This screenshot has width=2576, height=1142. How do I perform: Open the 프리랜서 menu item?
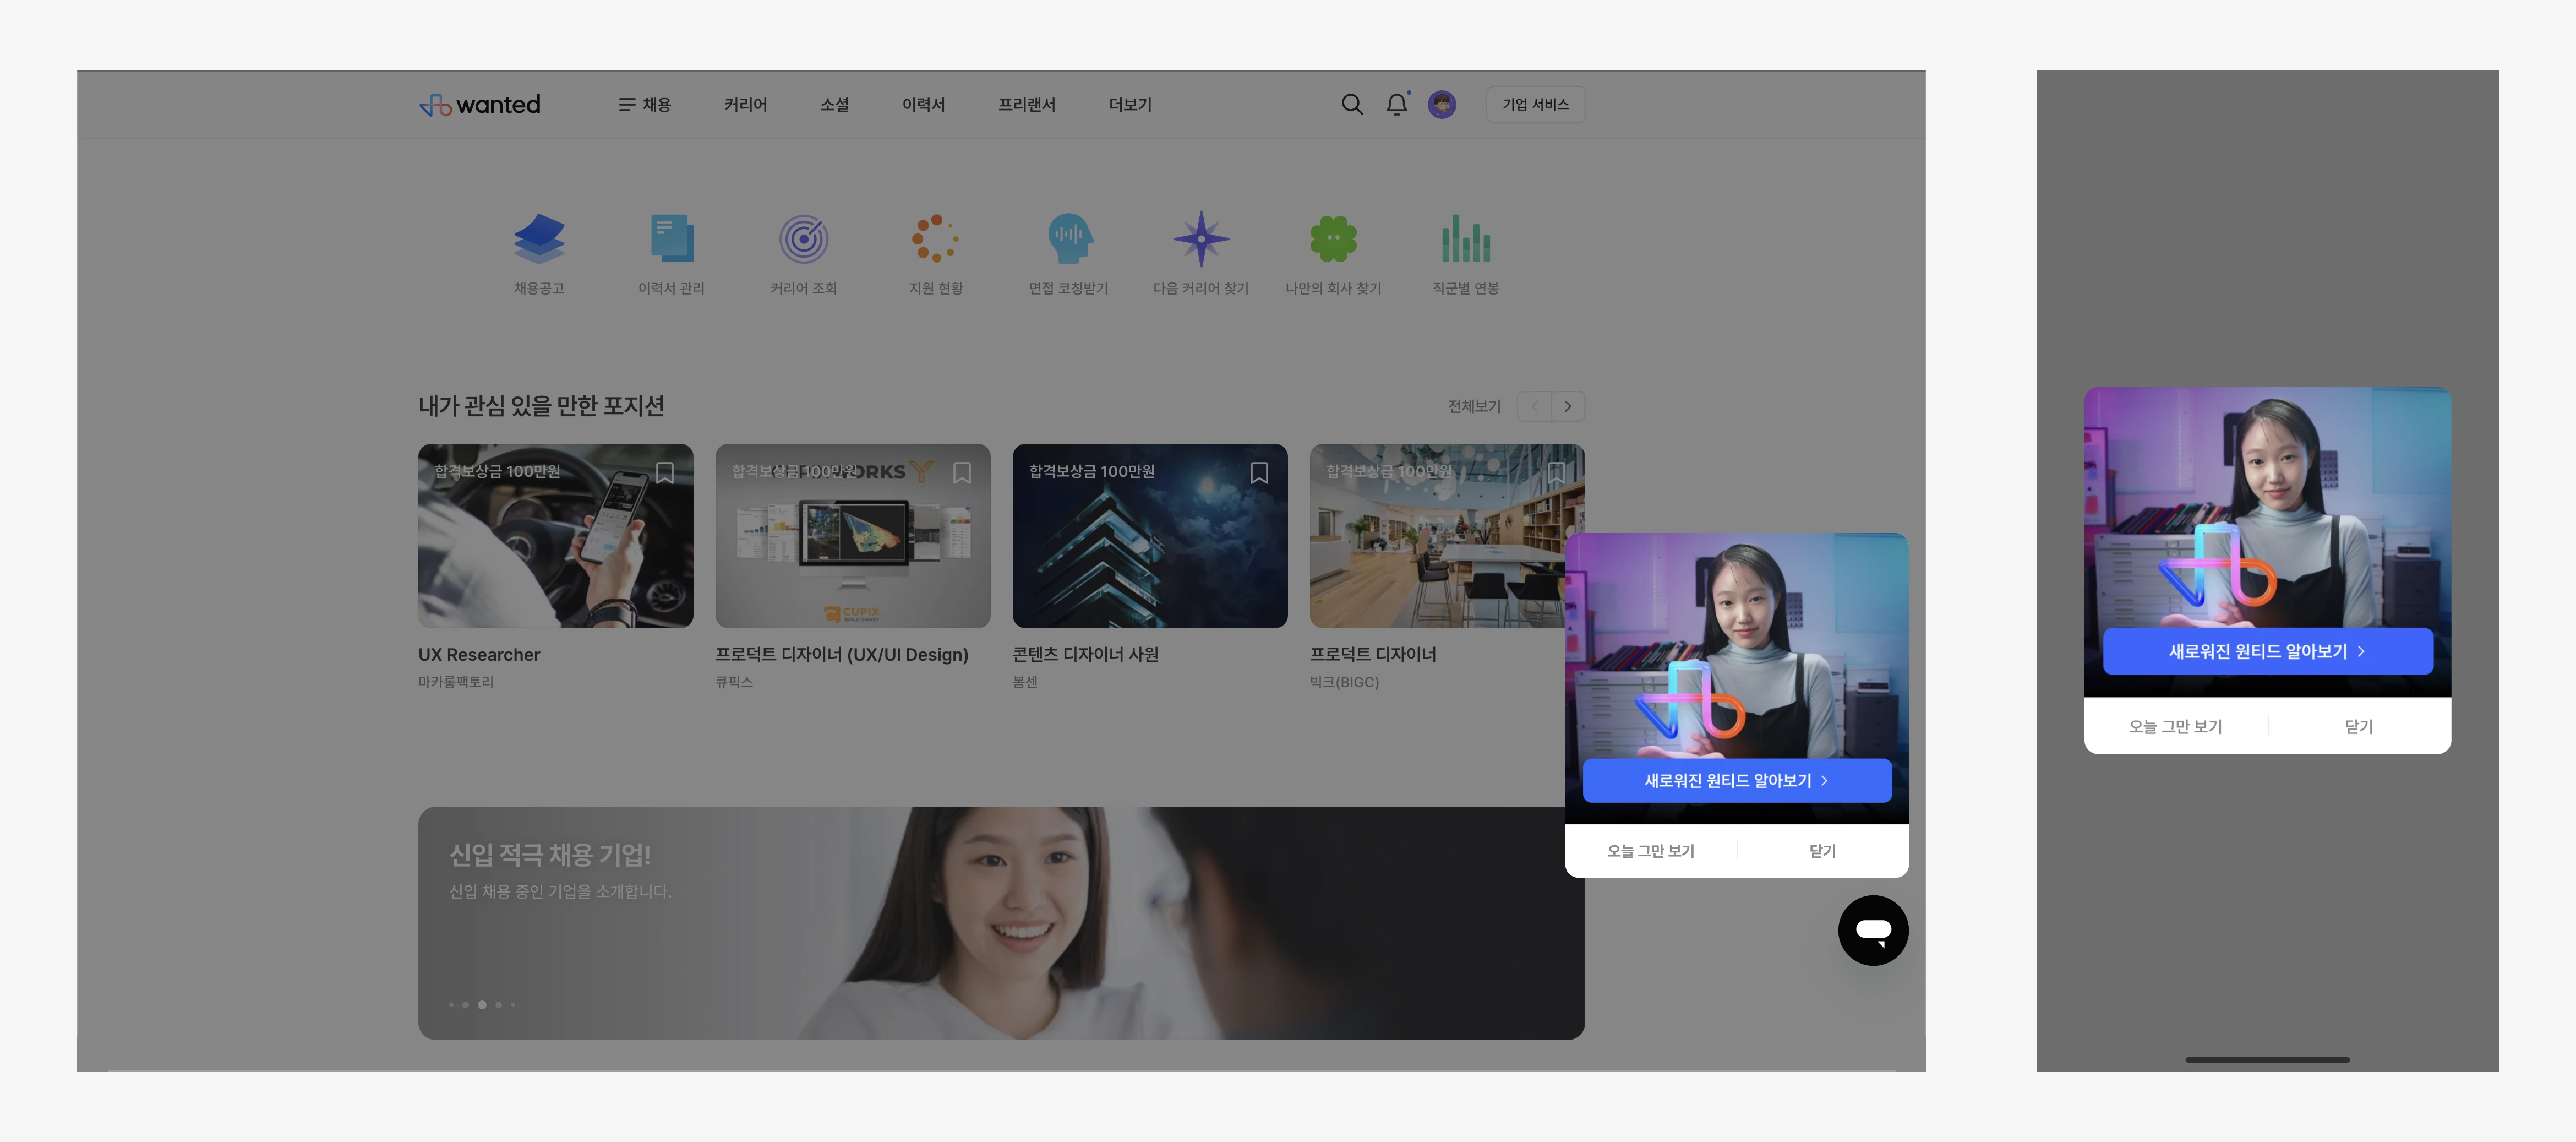pyautogui.click(x=1027, y=104)
